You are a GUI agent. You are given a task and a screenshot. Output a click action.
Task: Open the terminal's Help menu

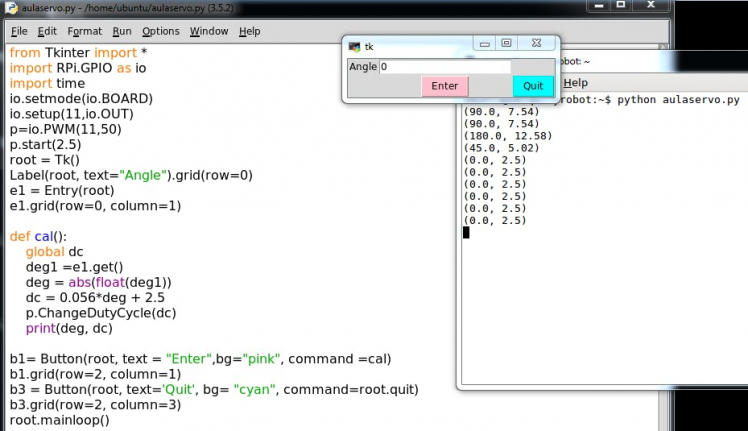[575, 83]
